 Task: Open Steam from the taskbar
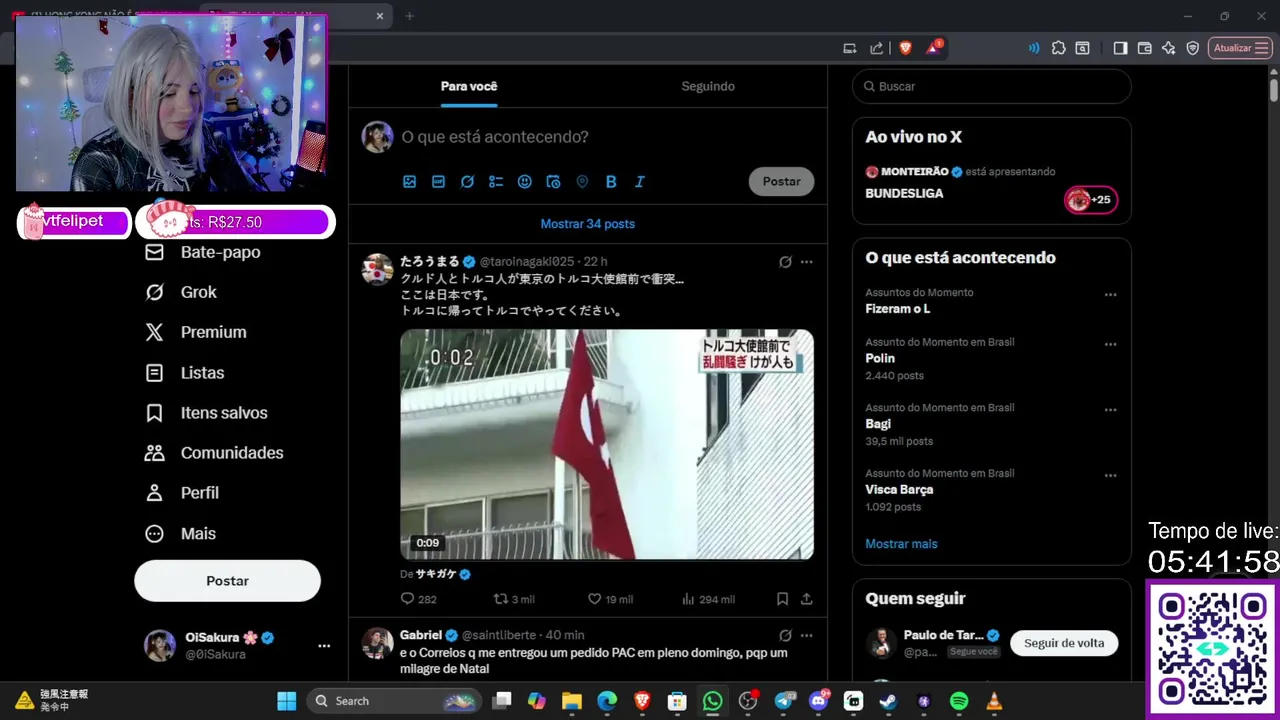pos(888,701)
